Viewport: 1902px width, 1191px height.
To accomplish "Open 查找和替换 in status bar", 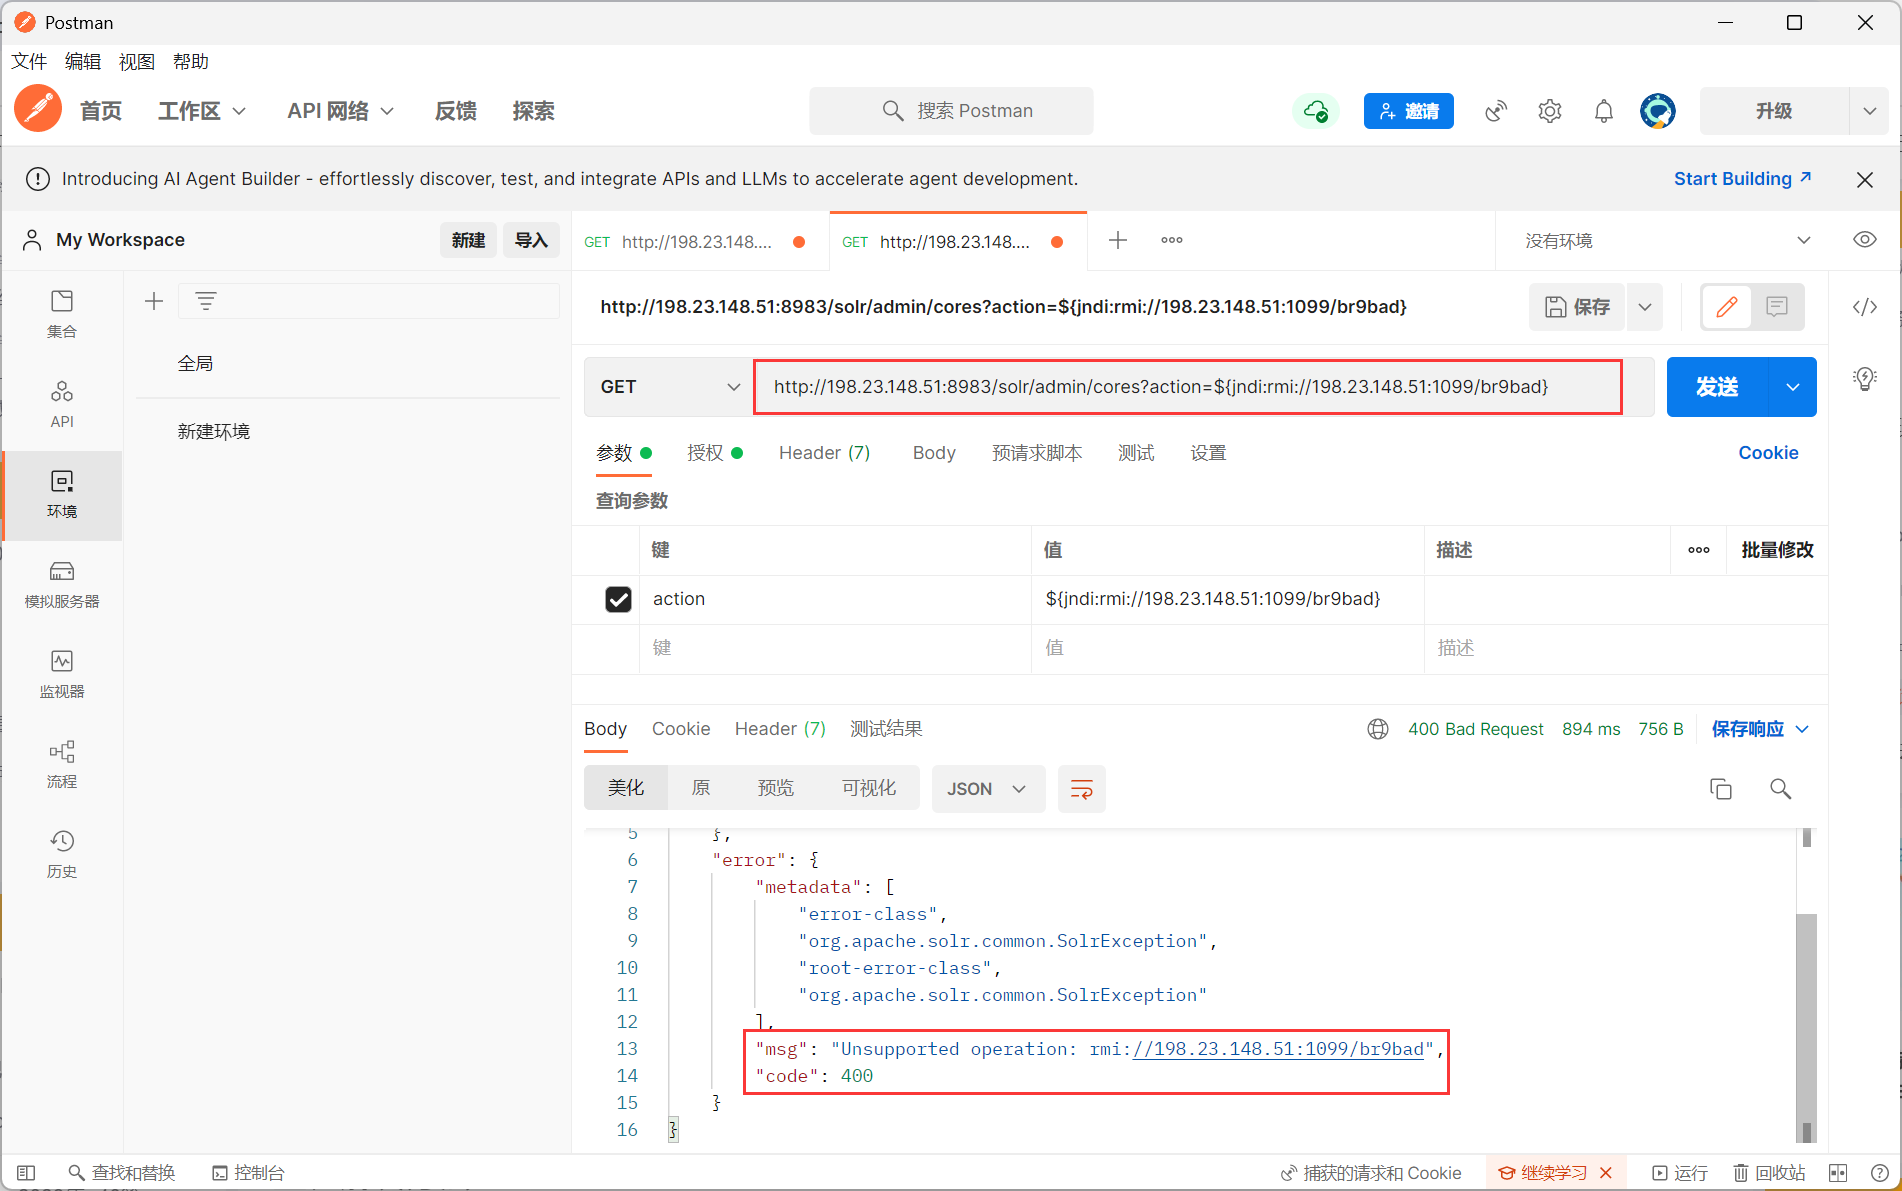I will point(122,1173).
